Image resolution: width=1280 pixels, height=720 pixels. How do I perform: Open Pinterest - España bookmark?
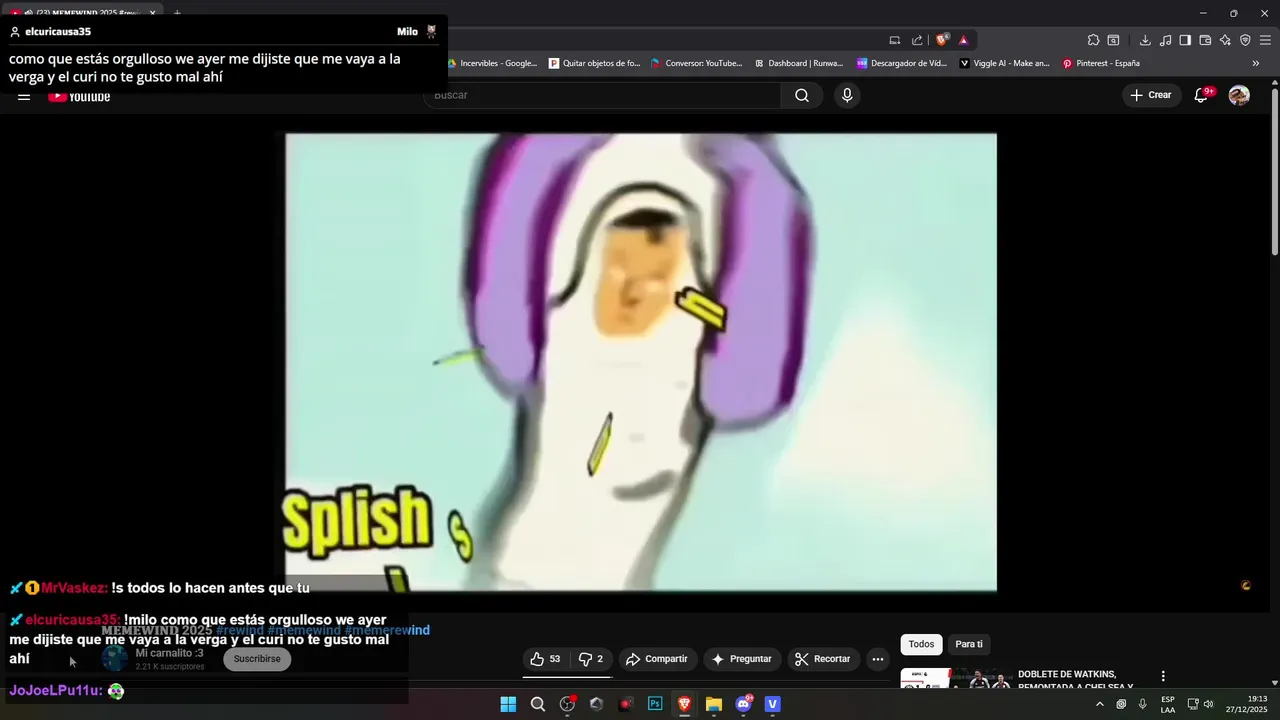pyautogui.click(x=1101, y=63)
